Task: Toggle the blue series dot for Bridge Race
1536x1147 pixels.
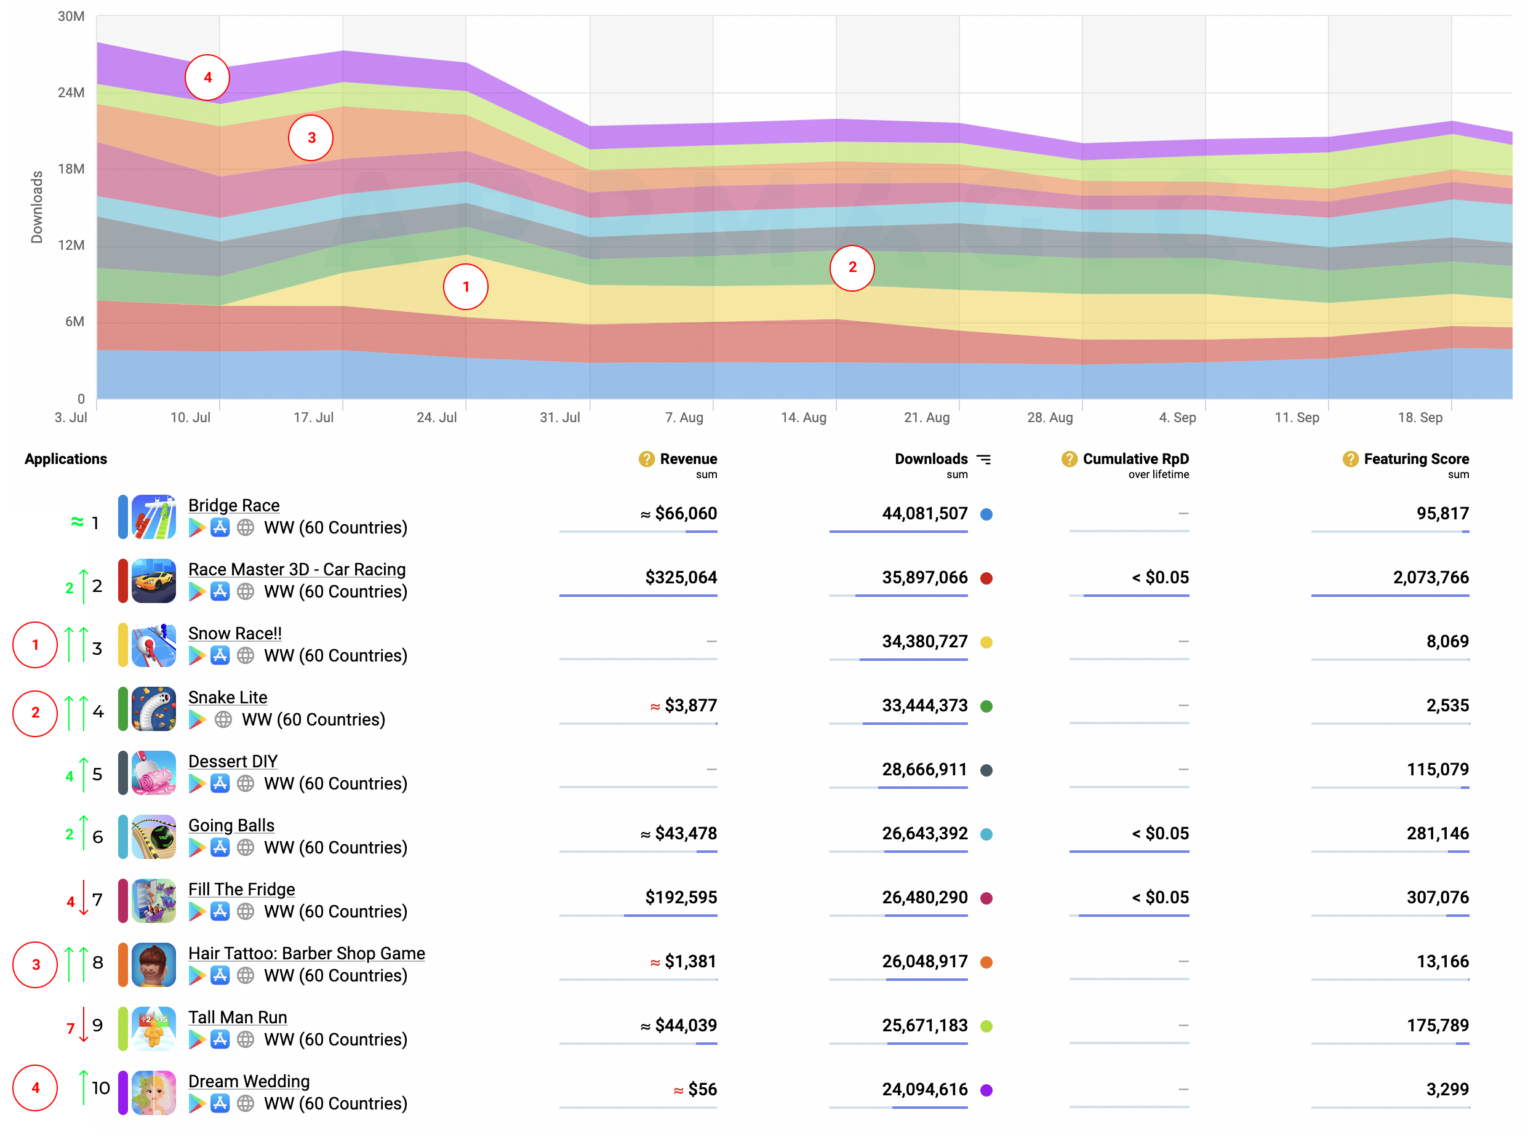Action: click(985, 514)
